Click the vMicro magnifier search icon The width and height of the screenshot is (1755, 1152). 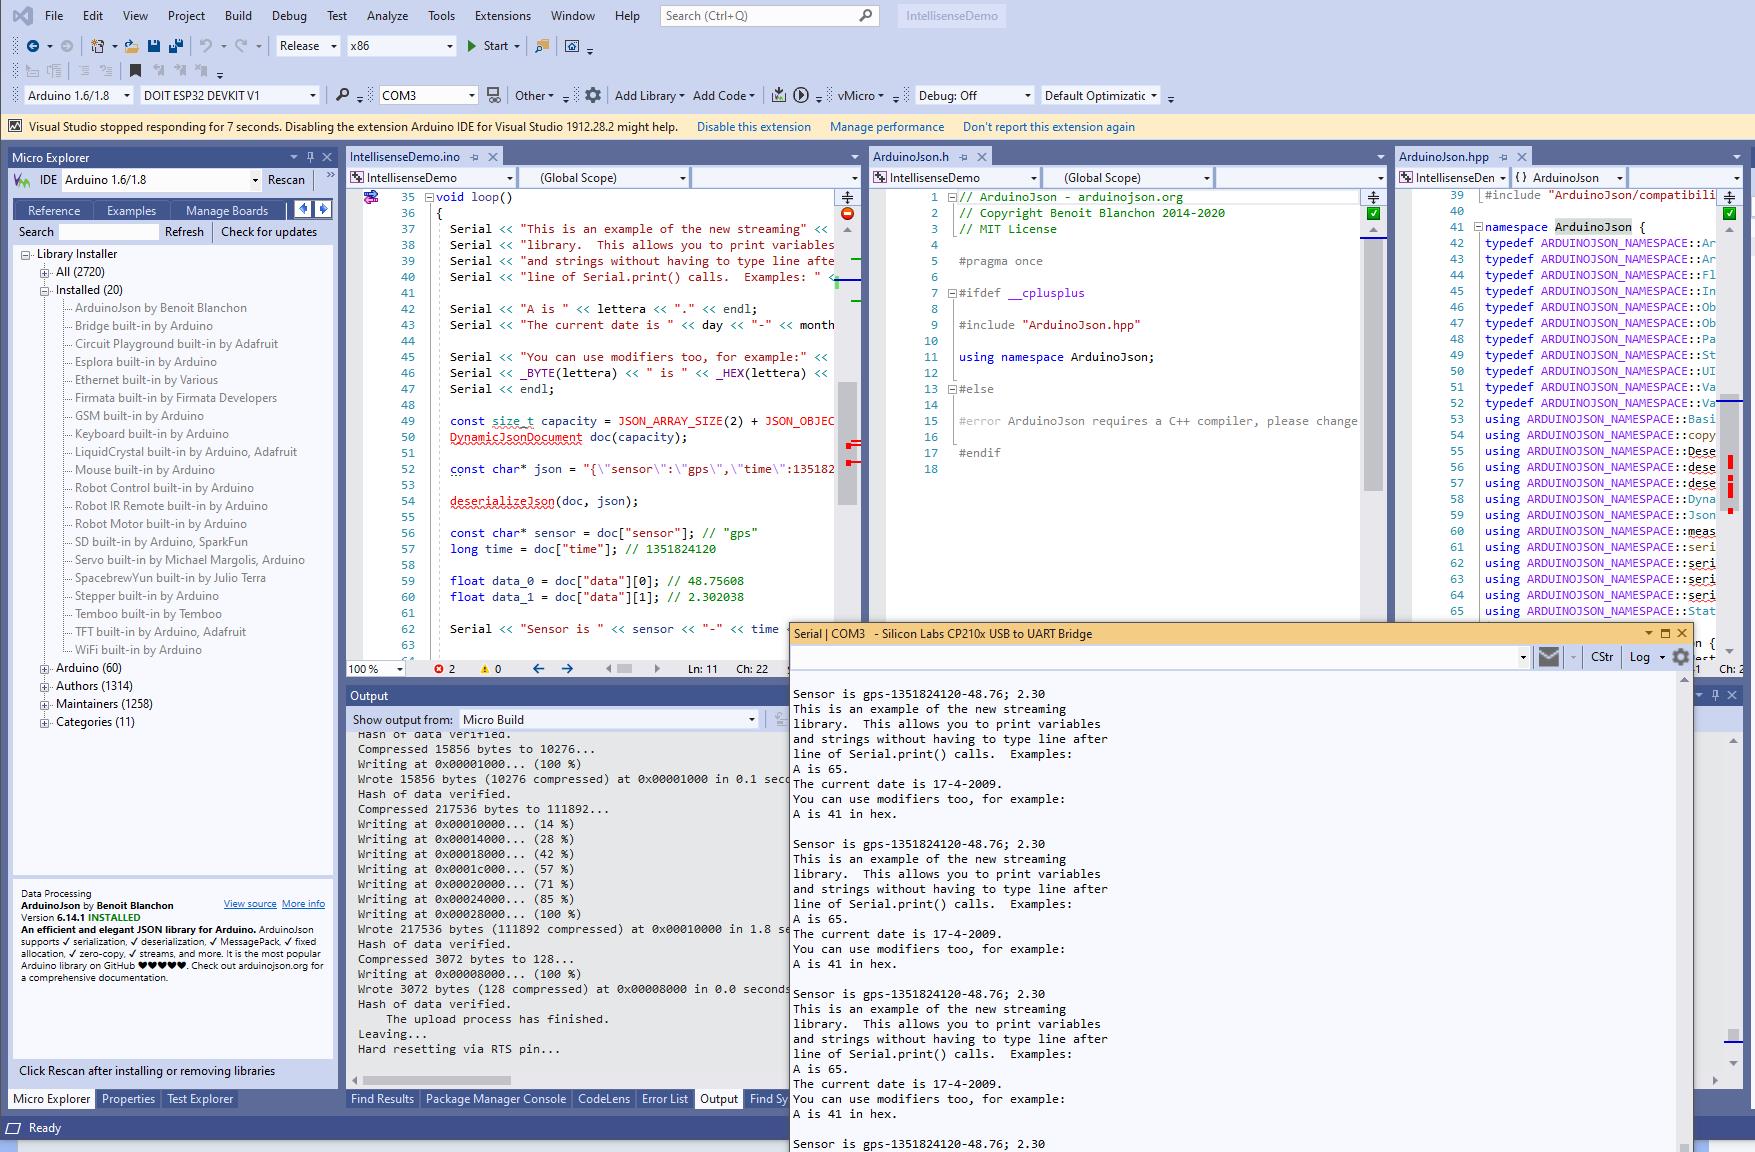tap(342, 95)
